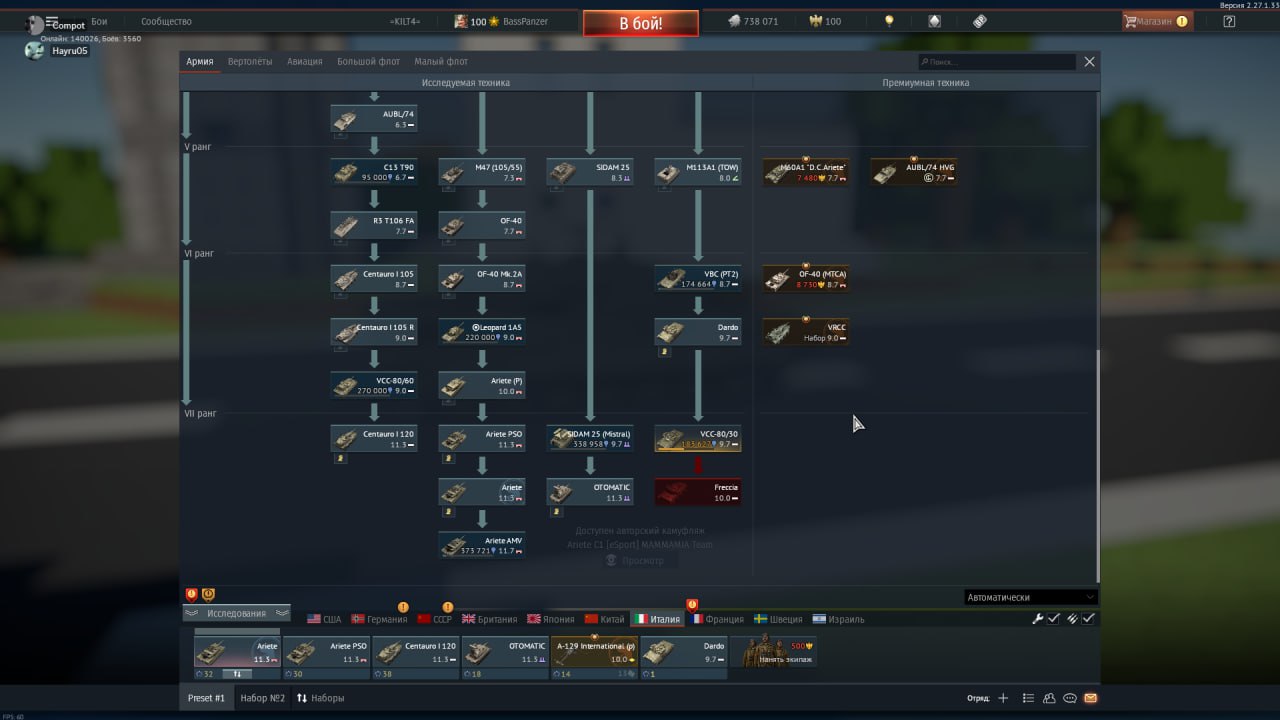Select the M113A1 (TOW) vehicle

(x=698, y=172)
